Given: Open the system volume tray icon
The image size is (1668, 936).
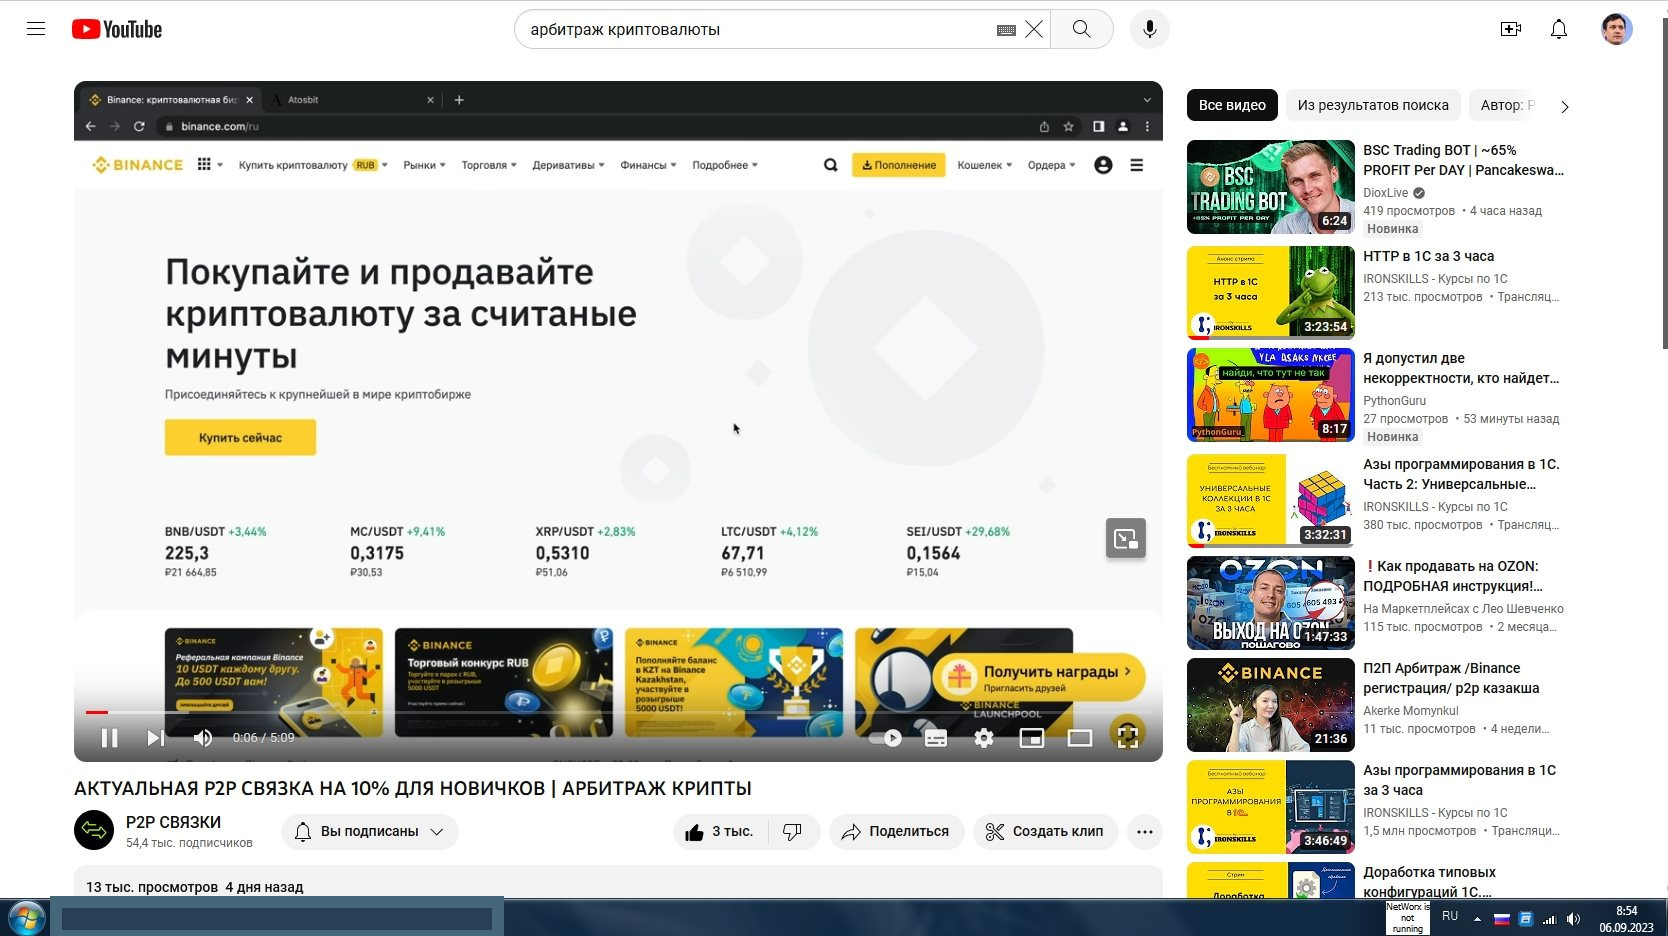Looking at the screenshot, I should coord(1573,919).
